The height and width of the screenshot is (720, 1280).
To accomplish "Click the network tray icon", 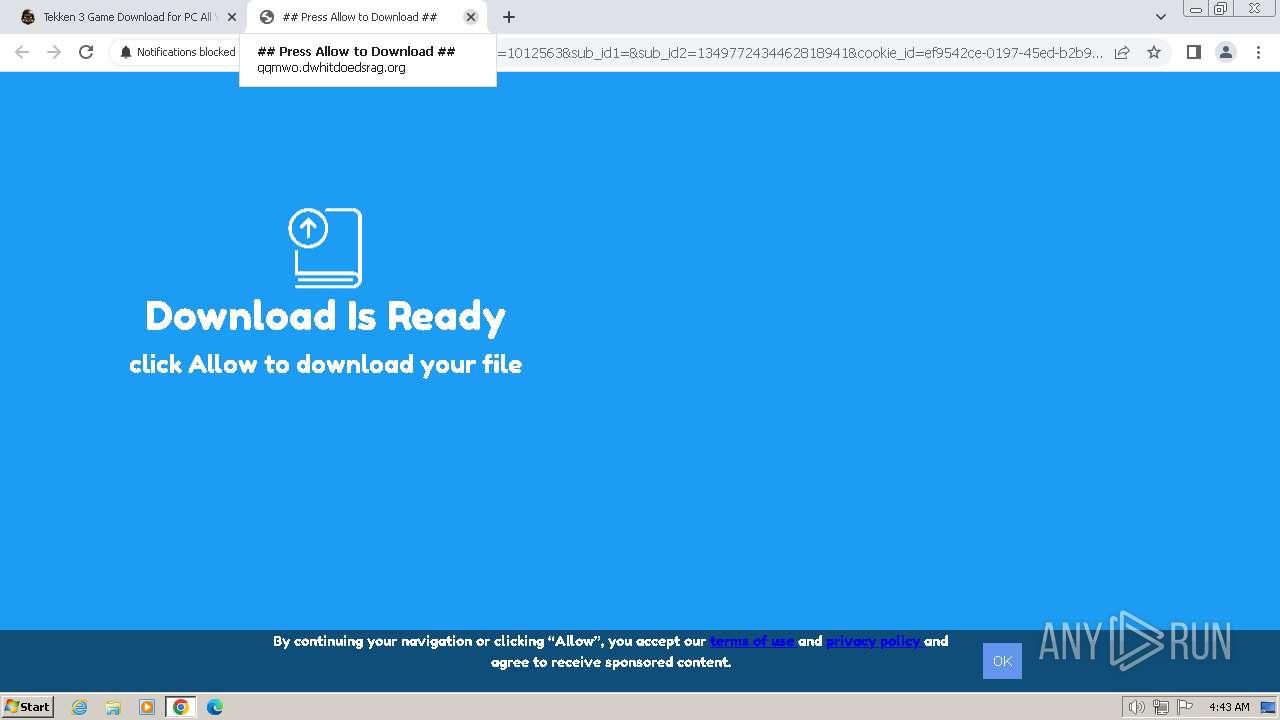I will (1161, 707).
